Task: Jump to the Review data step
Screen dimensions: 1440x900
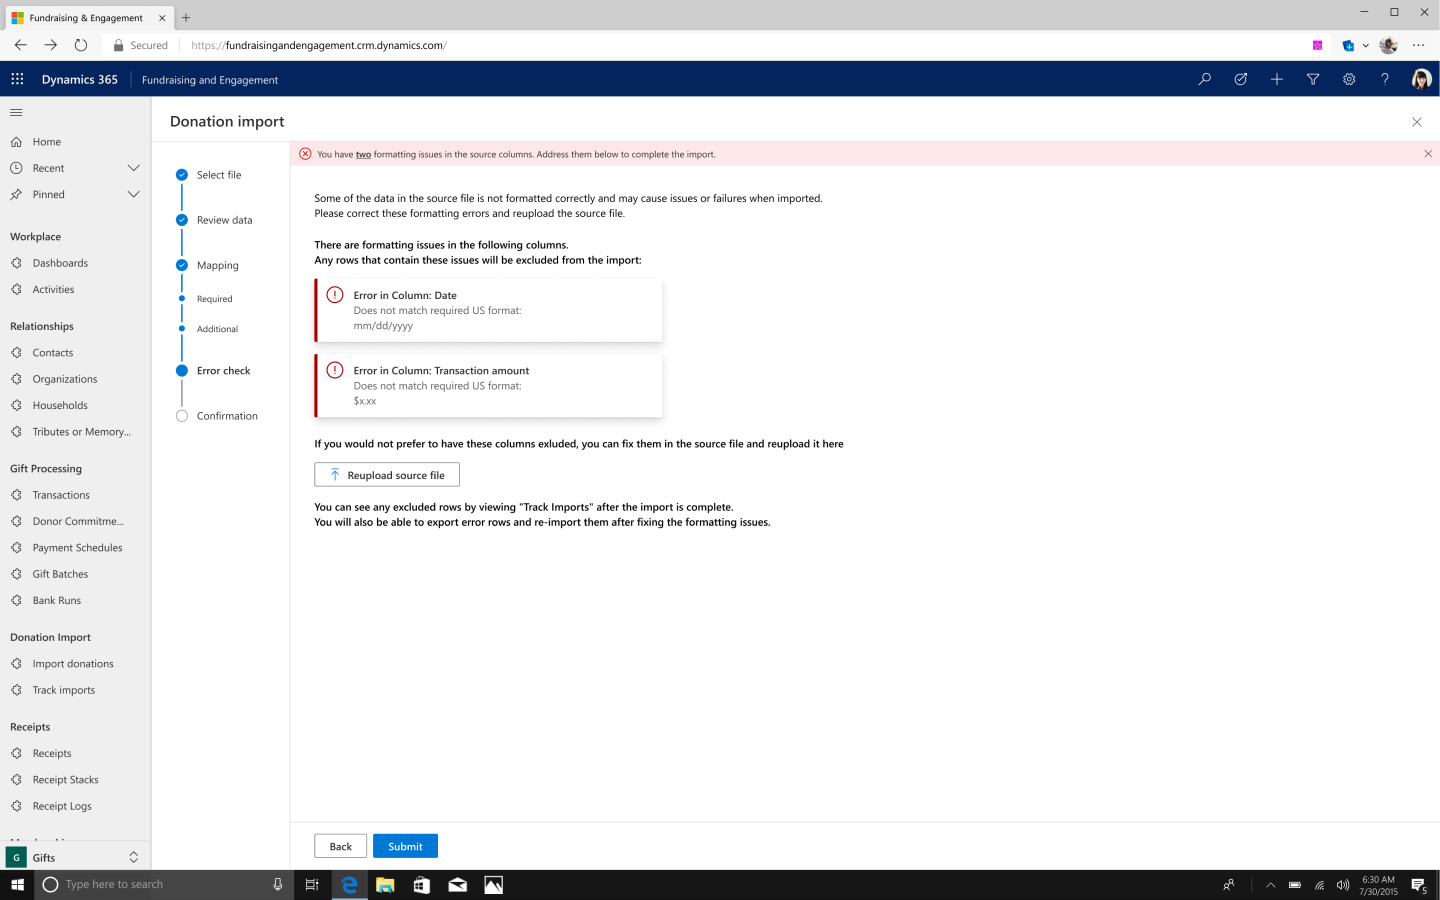Action: [182, 220]
